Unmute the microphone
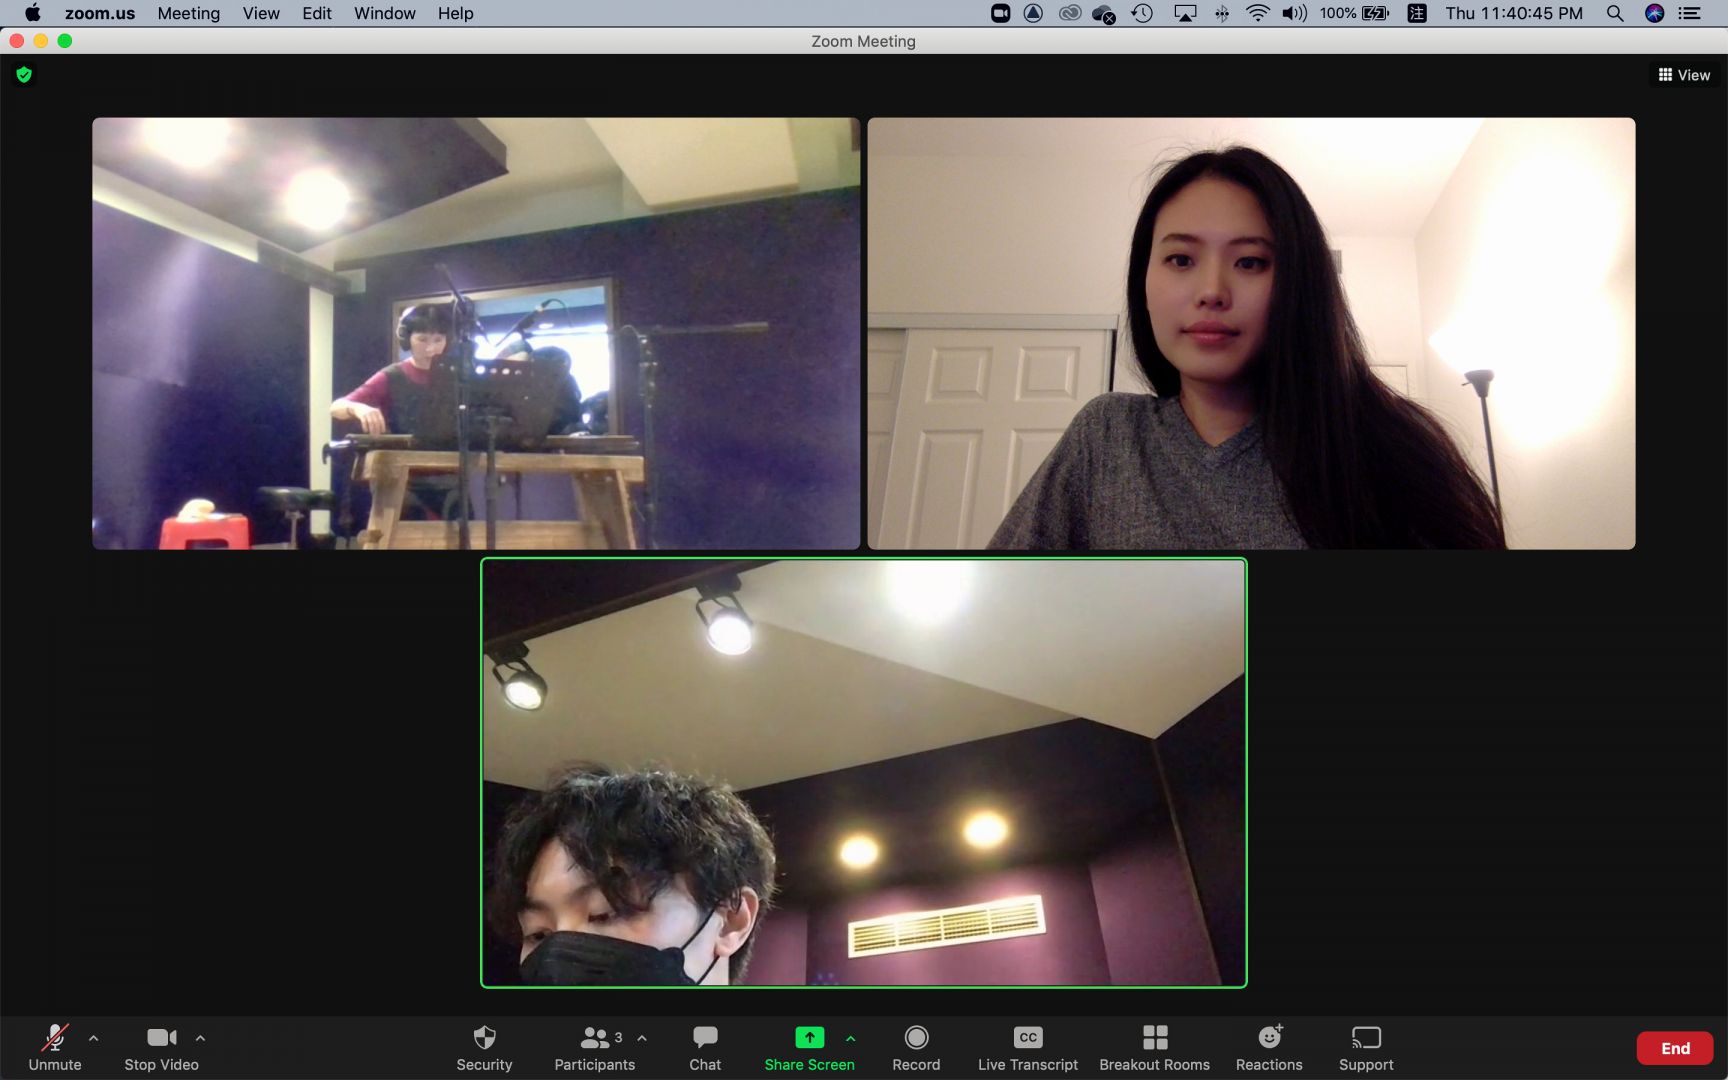The image size is (1728, 1080). tap(55, 1047)
